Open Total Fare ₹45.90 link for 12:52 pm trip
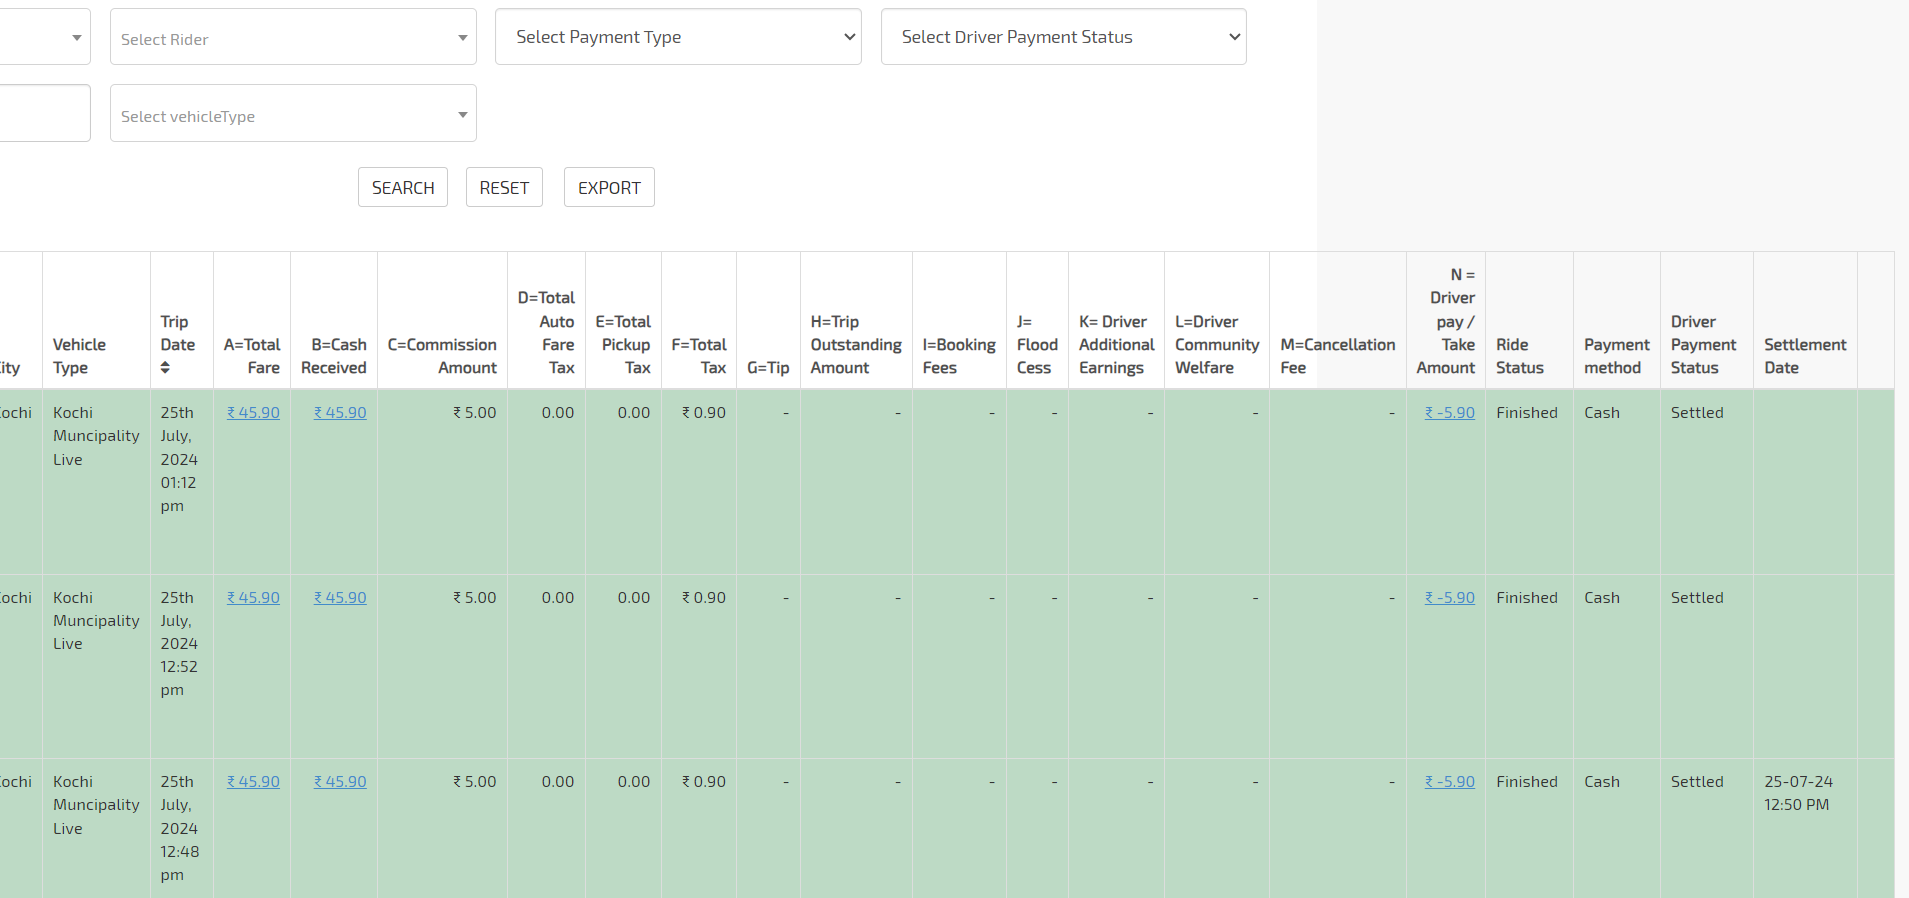The height and width of the screenshot is (898, 1909). (253, 598)
